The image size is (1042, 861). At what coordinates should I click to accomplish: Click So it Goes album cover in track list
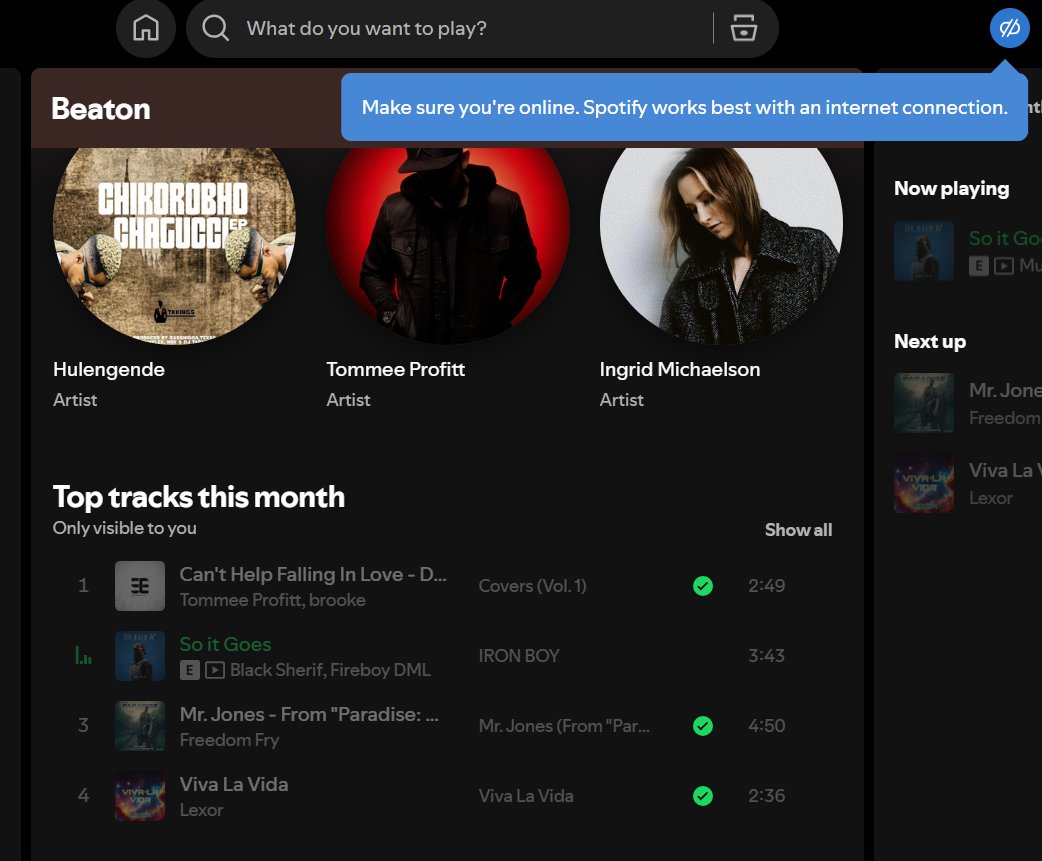pyautogui.click(x=140, y=656)
